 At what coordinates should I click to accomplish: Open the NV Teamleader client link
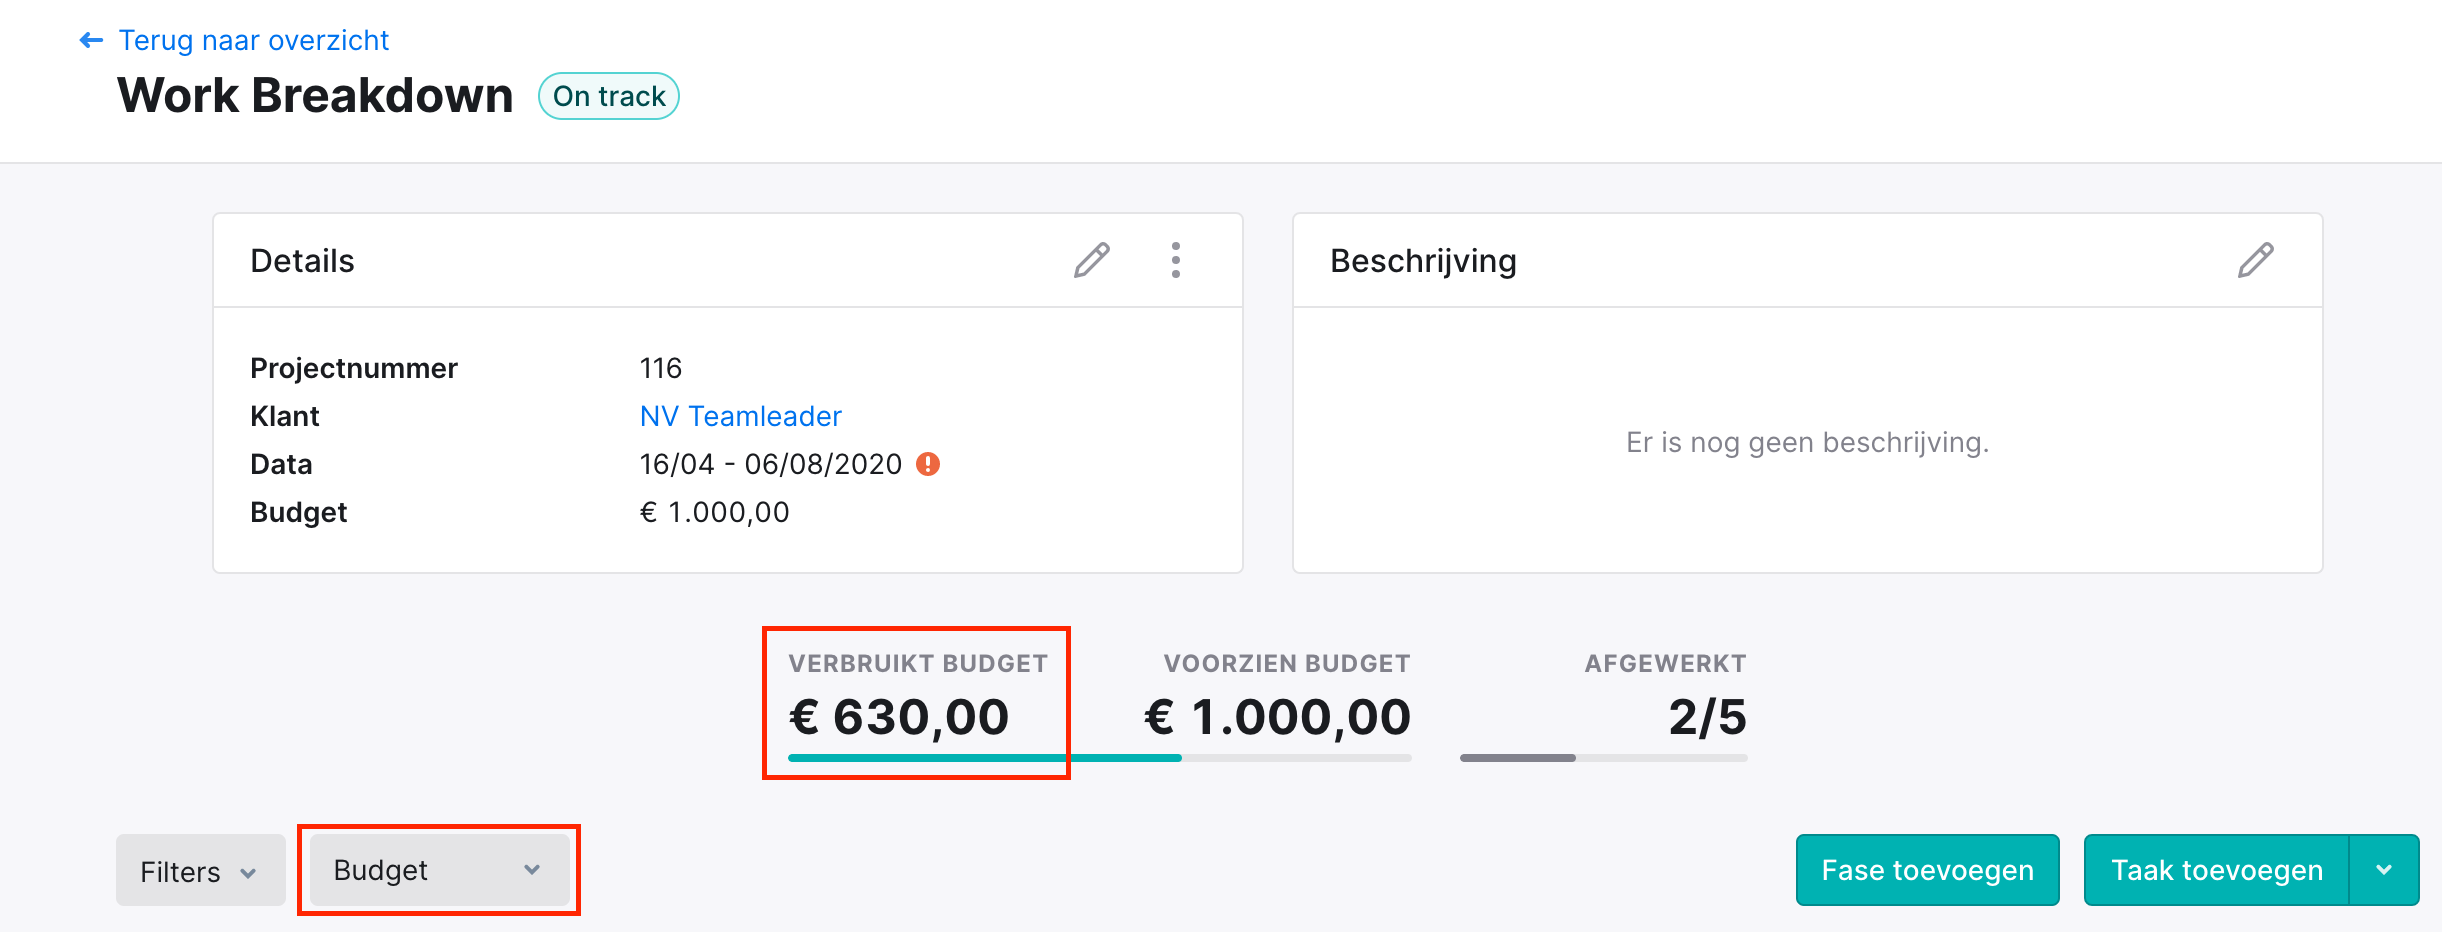click(x=740, y=416)
